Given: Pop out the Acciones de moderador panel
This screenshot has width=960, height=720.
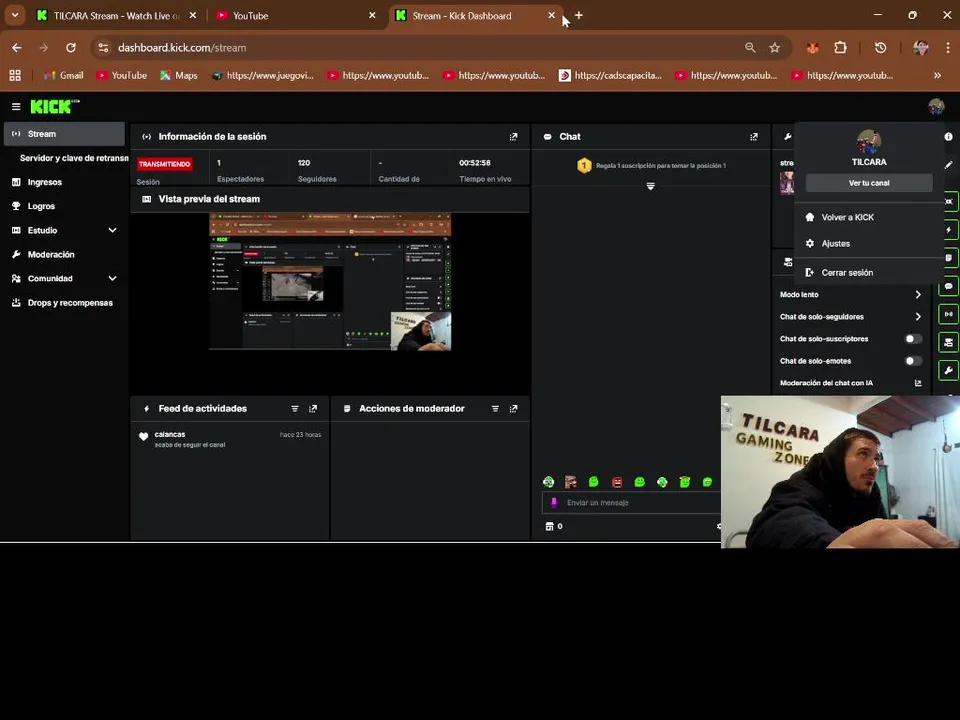Looking at the screenshot, I should (x=513, y=408).
